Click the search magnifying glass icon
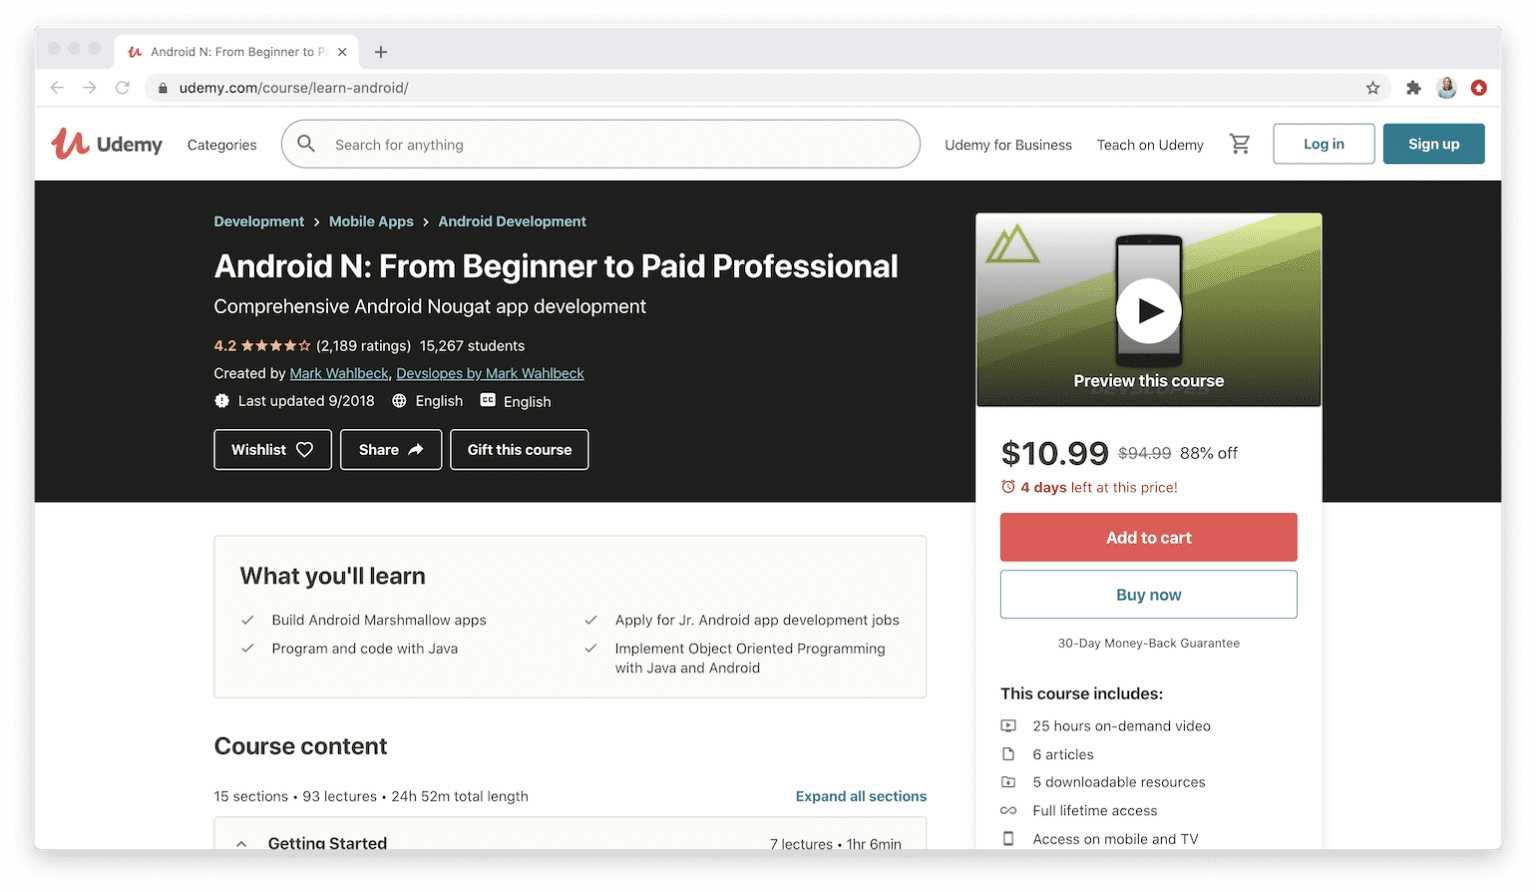The image size is (1536, 892). pyautogui.click(x=306, y=144)
